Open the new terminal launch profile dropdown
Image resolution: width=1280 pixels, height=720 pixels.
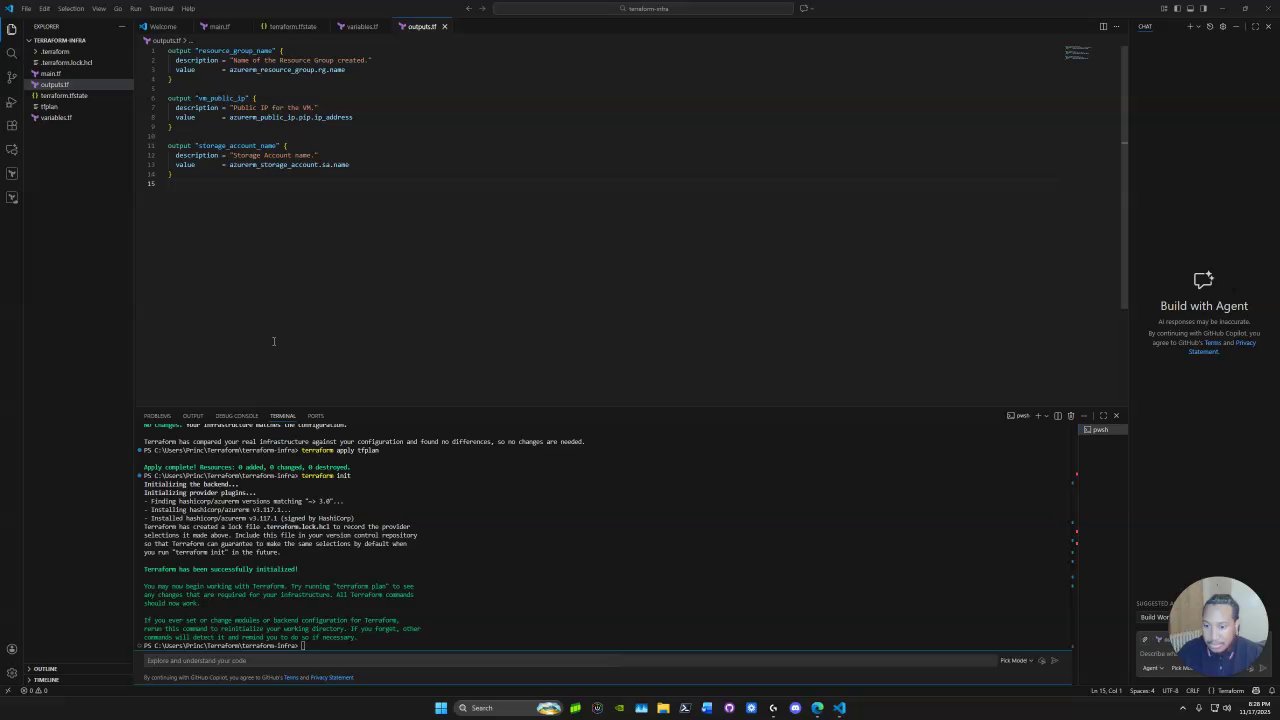[1046, 416]
